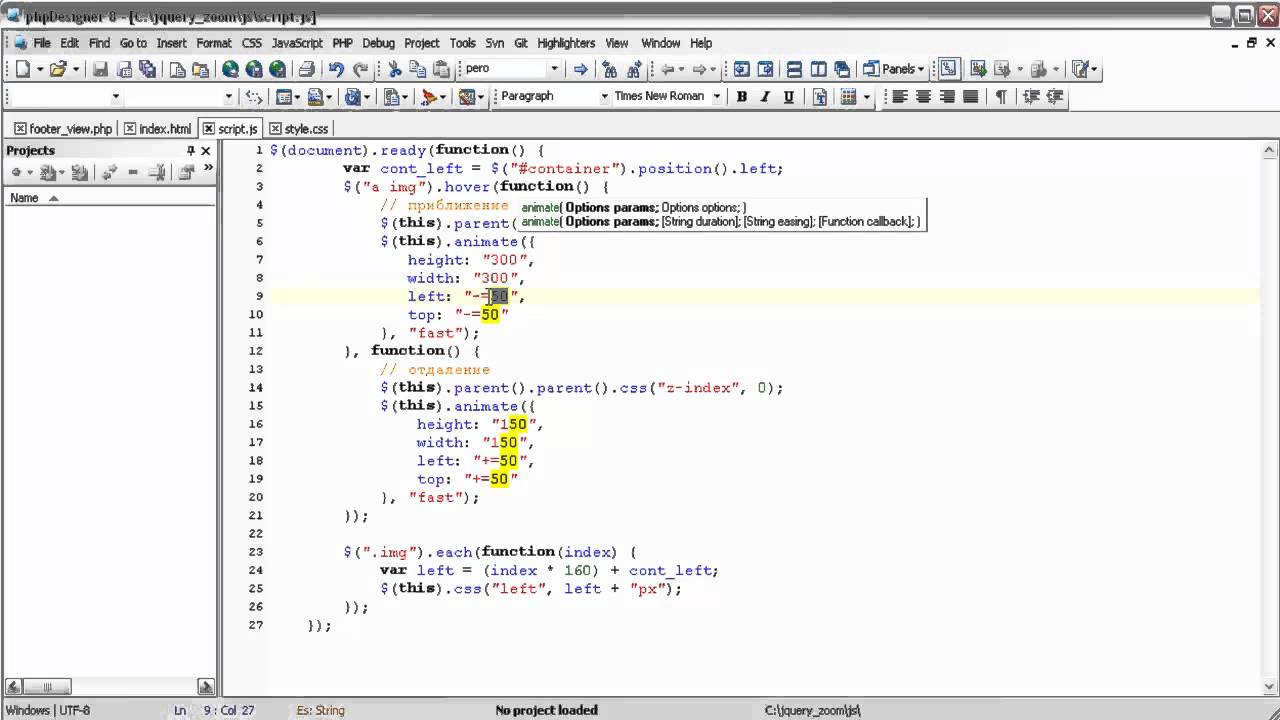Click the Find binoculars icon
The width and height of the screenshot is (1280, 720).
coord(609,69)
